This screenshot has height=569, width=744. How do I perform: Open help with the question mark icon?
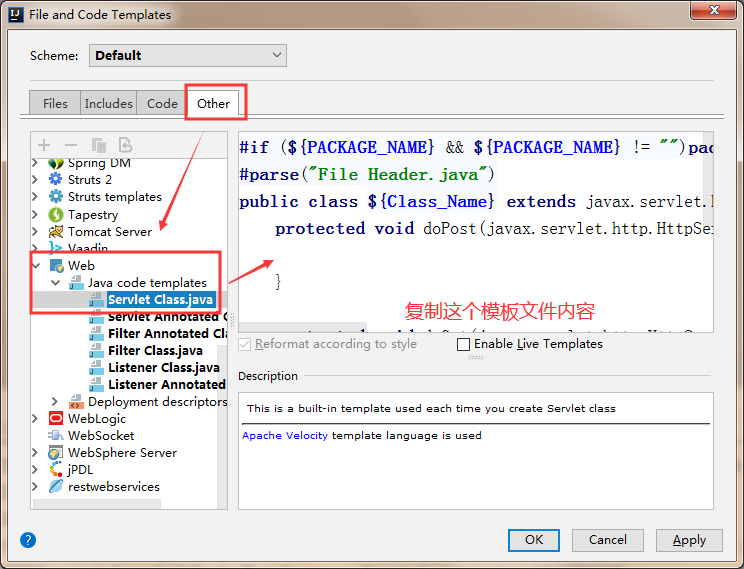(x=28, y=540)
